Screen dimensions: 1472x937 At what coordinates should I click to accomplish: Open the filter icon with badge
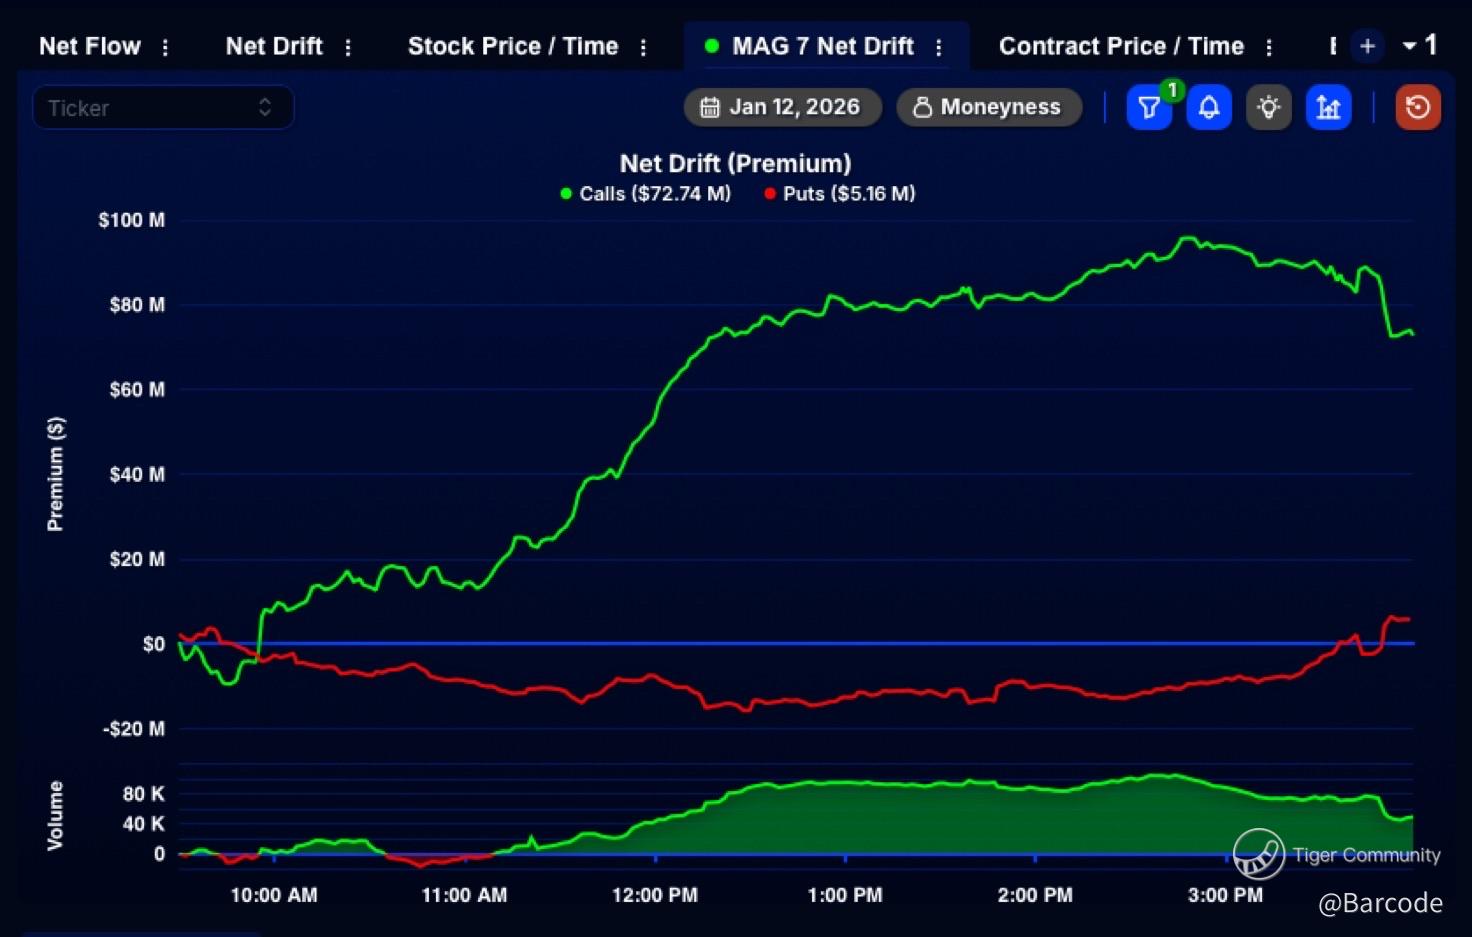point(1149,107)
